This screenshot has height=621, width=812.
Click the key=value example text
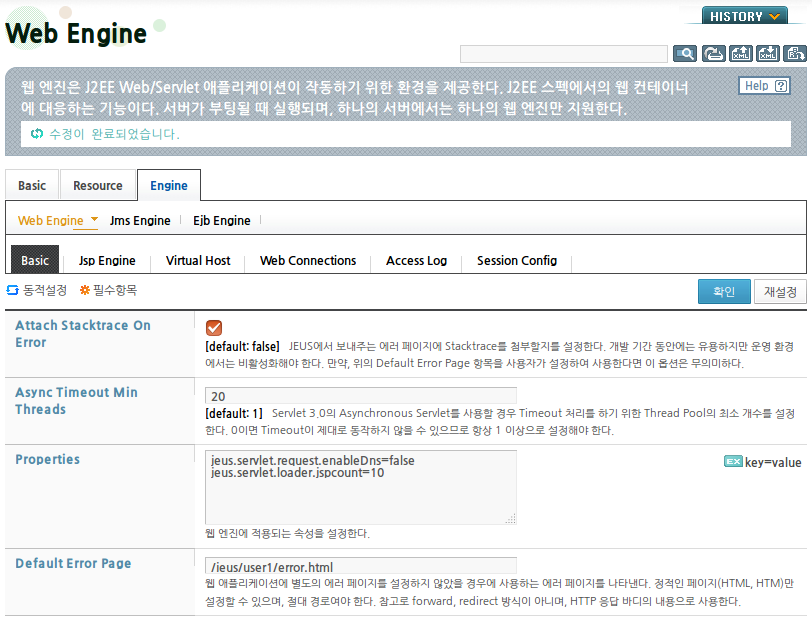773,462
